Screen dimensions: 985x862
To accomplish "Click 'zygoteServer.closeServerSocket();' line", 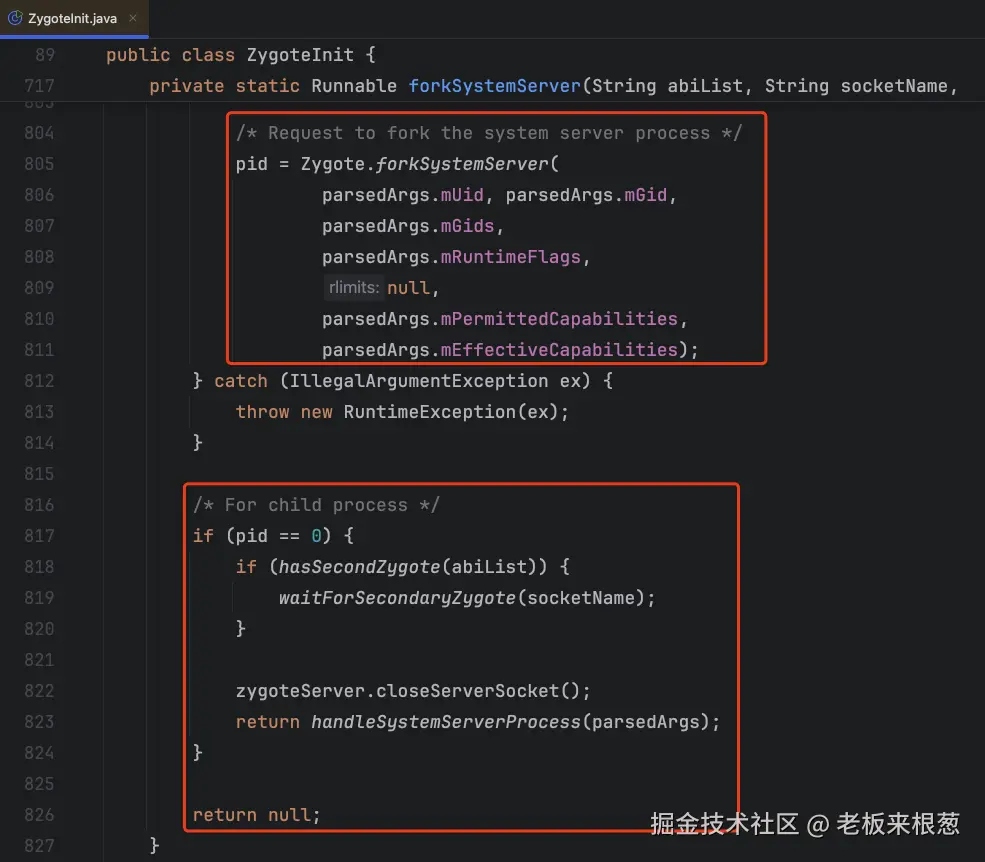I will (x=413, y=691).
